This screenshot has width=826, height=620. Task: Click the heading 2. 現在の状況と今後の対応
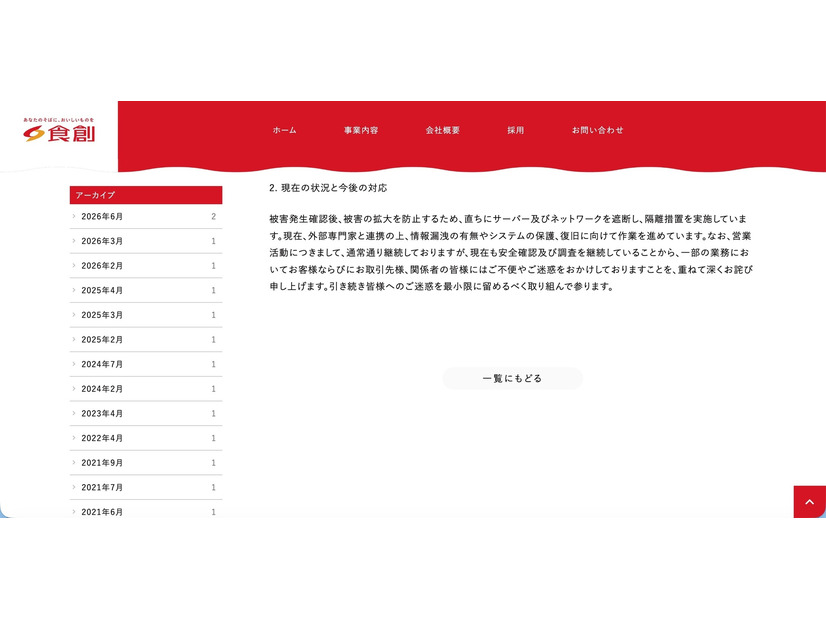click(328, 188)
